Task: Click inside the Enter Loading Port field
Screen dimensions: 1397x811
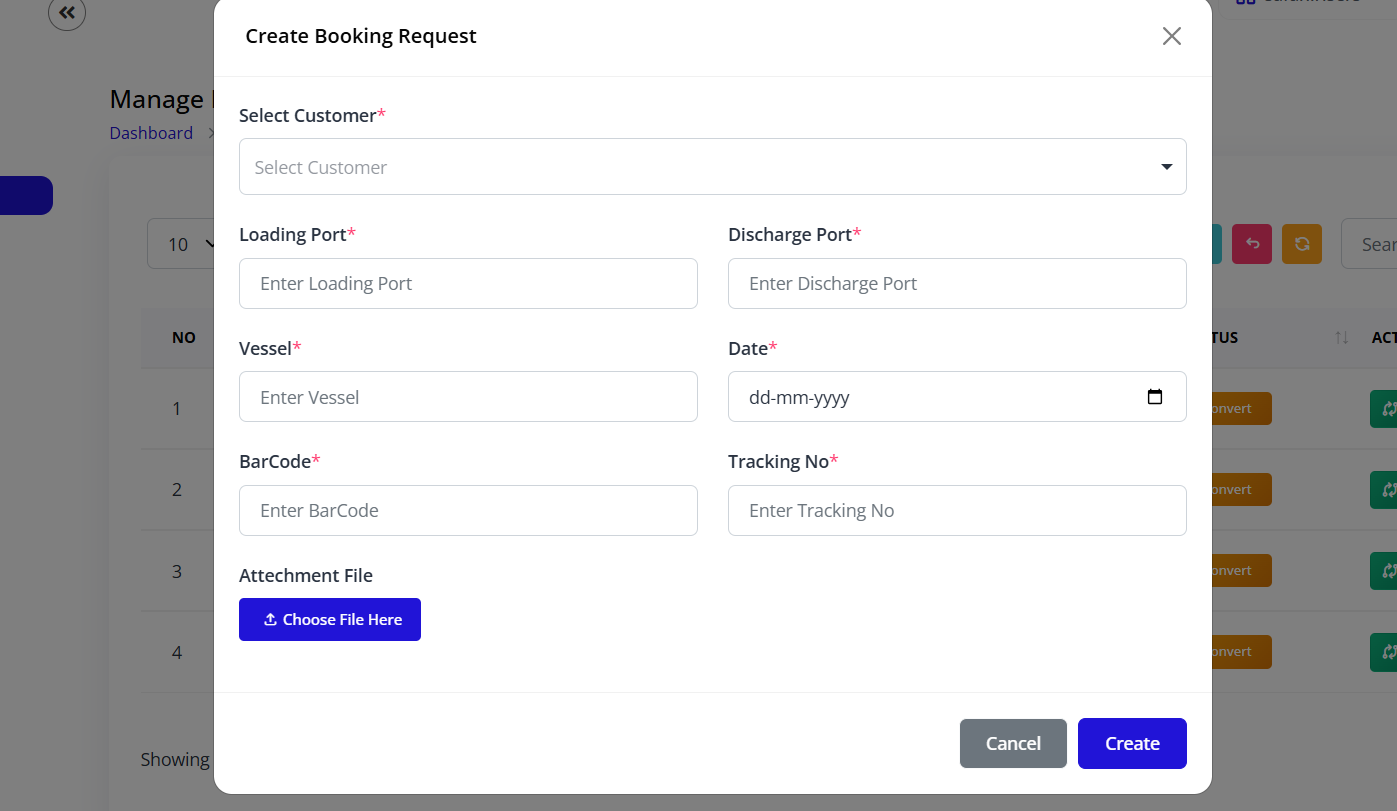Action: pyautogui.click(x=468, y=283)
